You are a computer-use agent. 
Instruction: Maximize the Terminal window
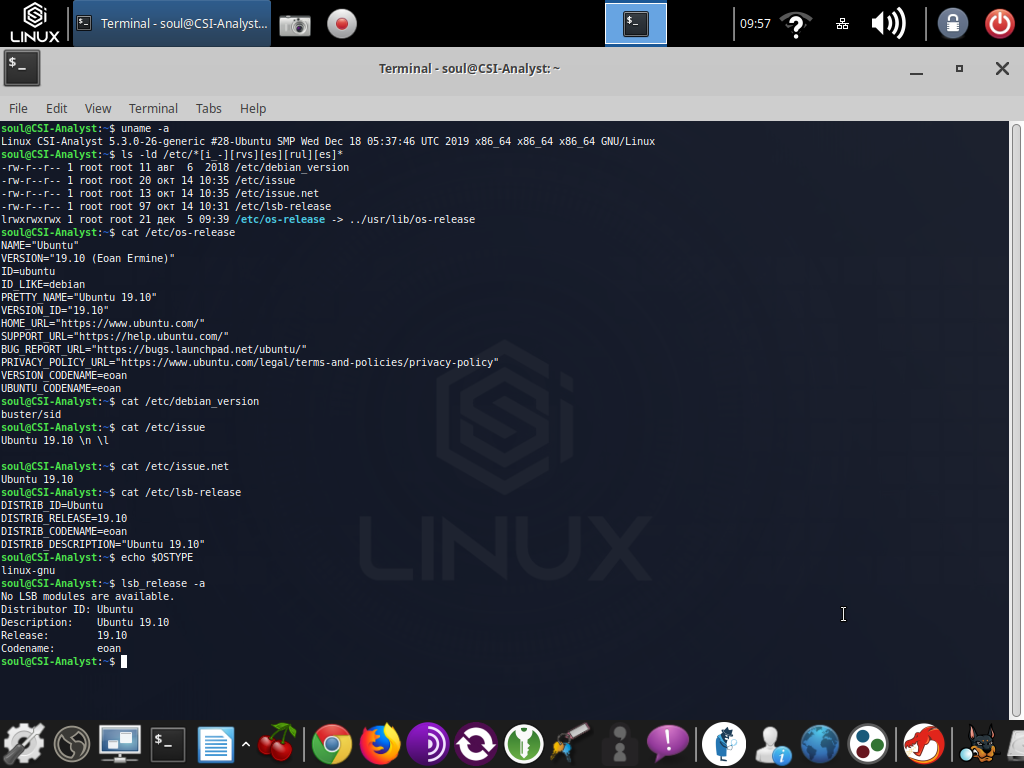pos(959,69)
